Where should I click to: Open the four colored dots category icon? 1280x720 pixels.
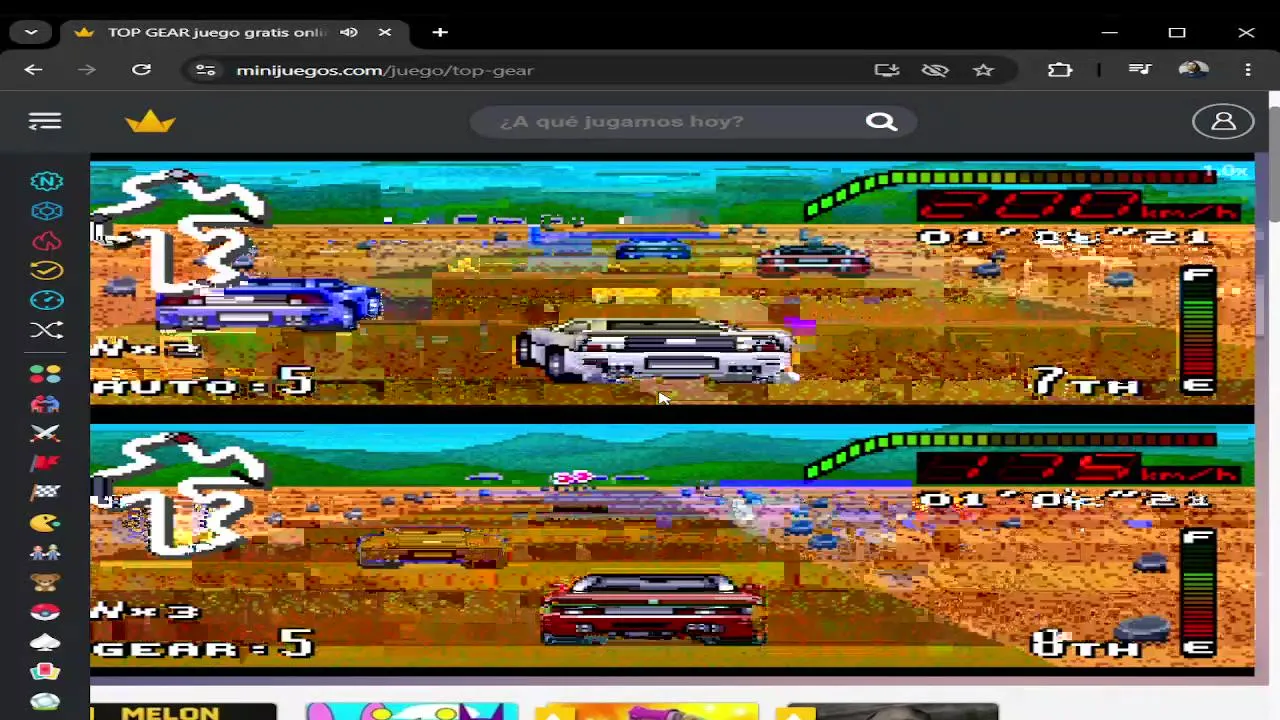click(x=45, y=373)
